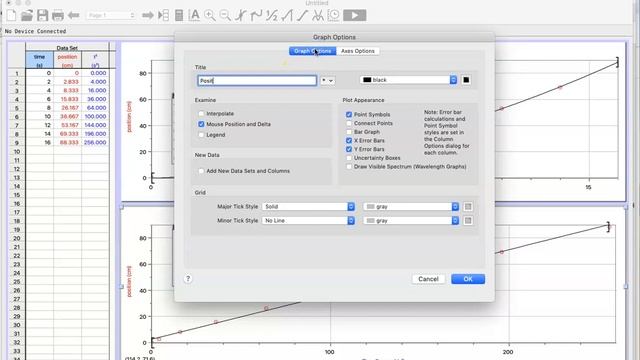
Task: Open a file with folder icon
Action: (x=27, y=16)
